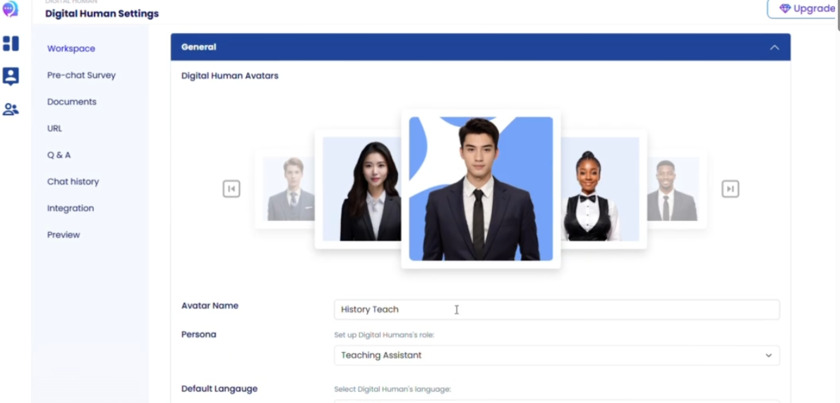Open Q & A settings
Viewport: 840px width, 403px height.
click(x=58, y=155)
